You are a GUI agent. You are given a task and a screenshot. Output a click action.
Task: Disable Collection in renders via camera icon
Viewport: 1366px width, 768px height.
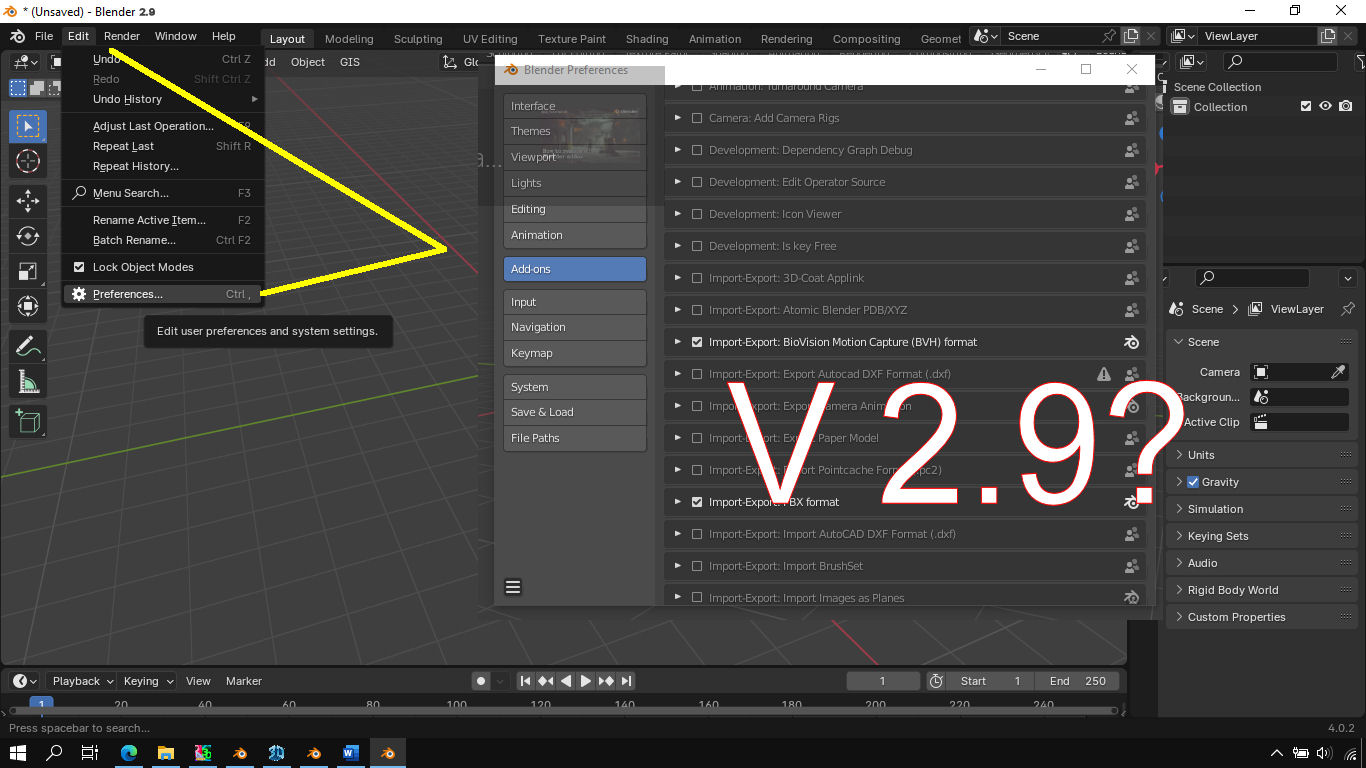pos(1346,107)
